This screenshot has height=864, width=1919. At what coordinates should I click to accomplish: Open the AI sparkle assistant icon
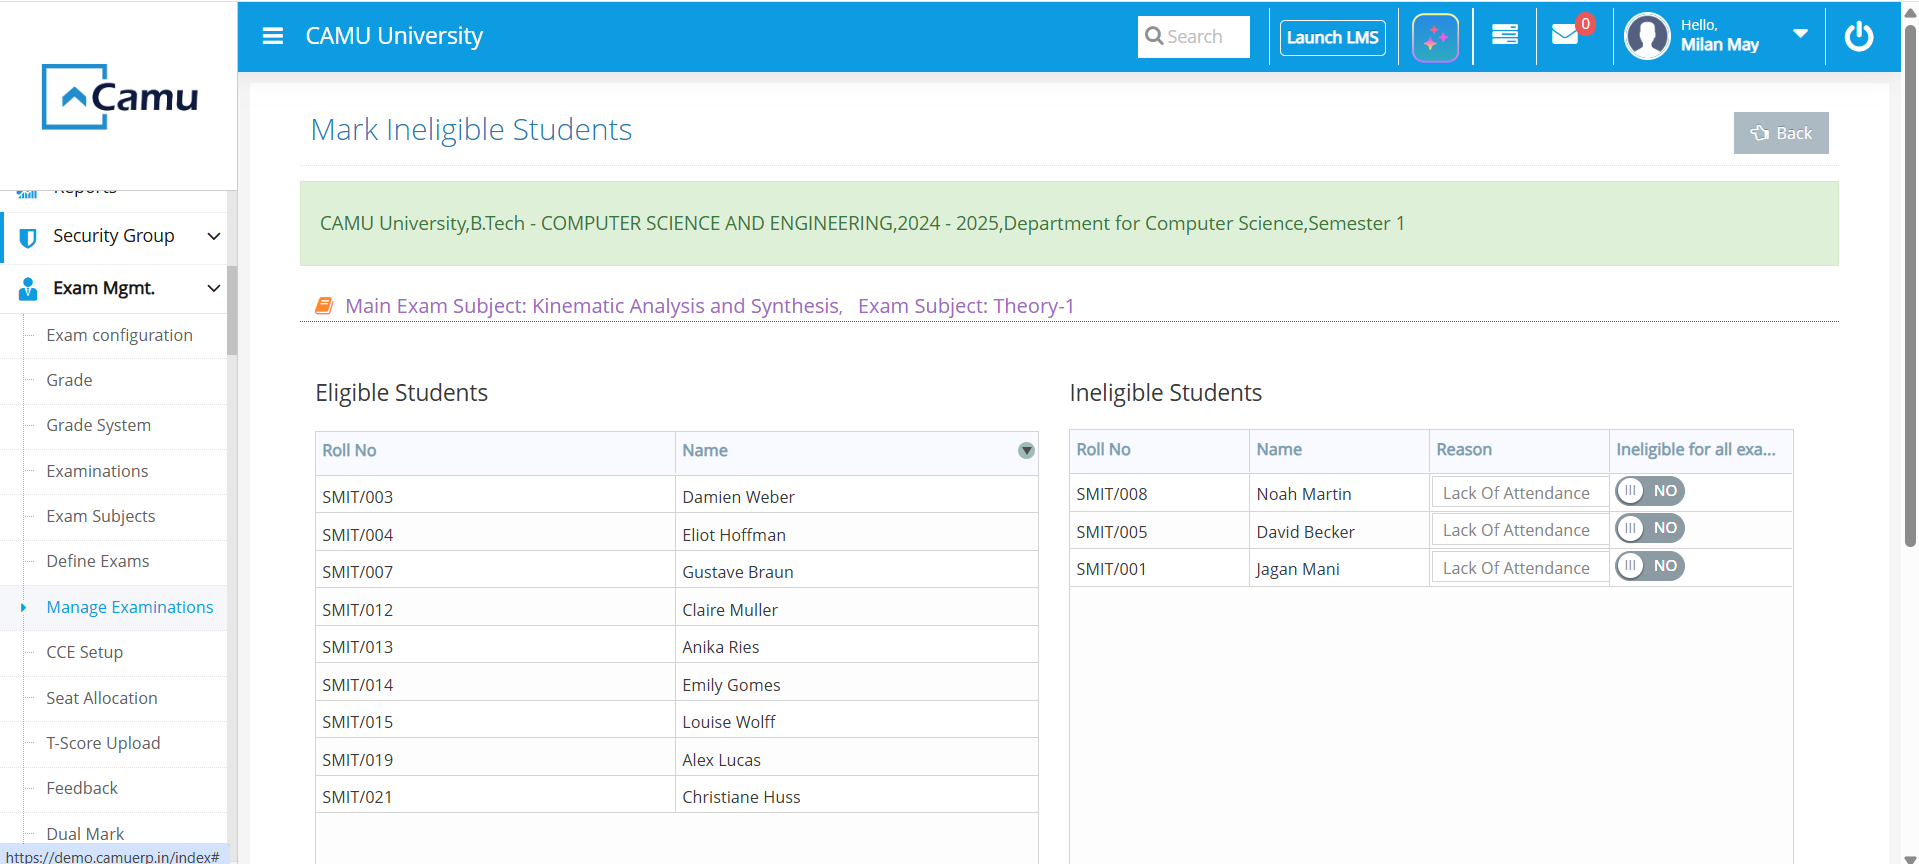1435,38
